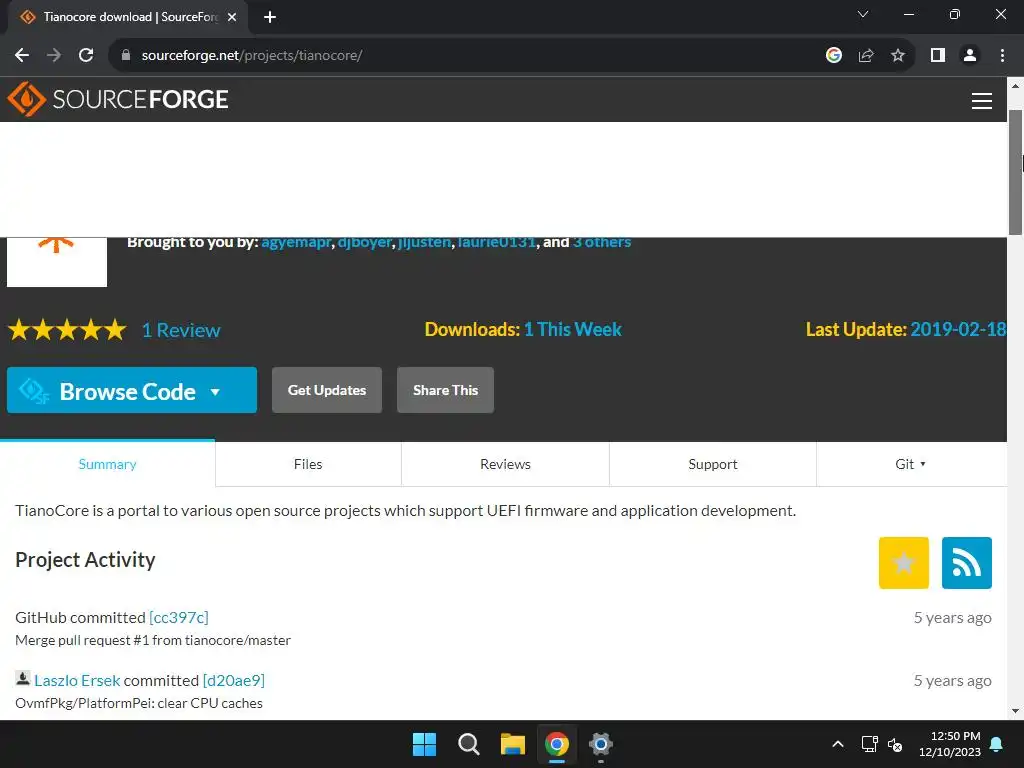
Task: Go back to the previous page
Action: 22,55
